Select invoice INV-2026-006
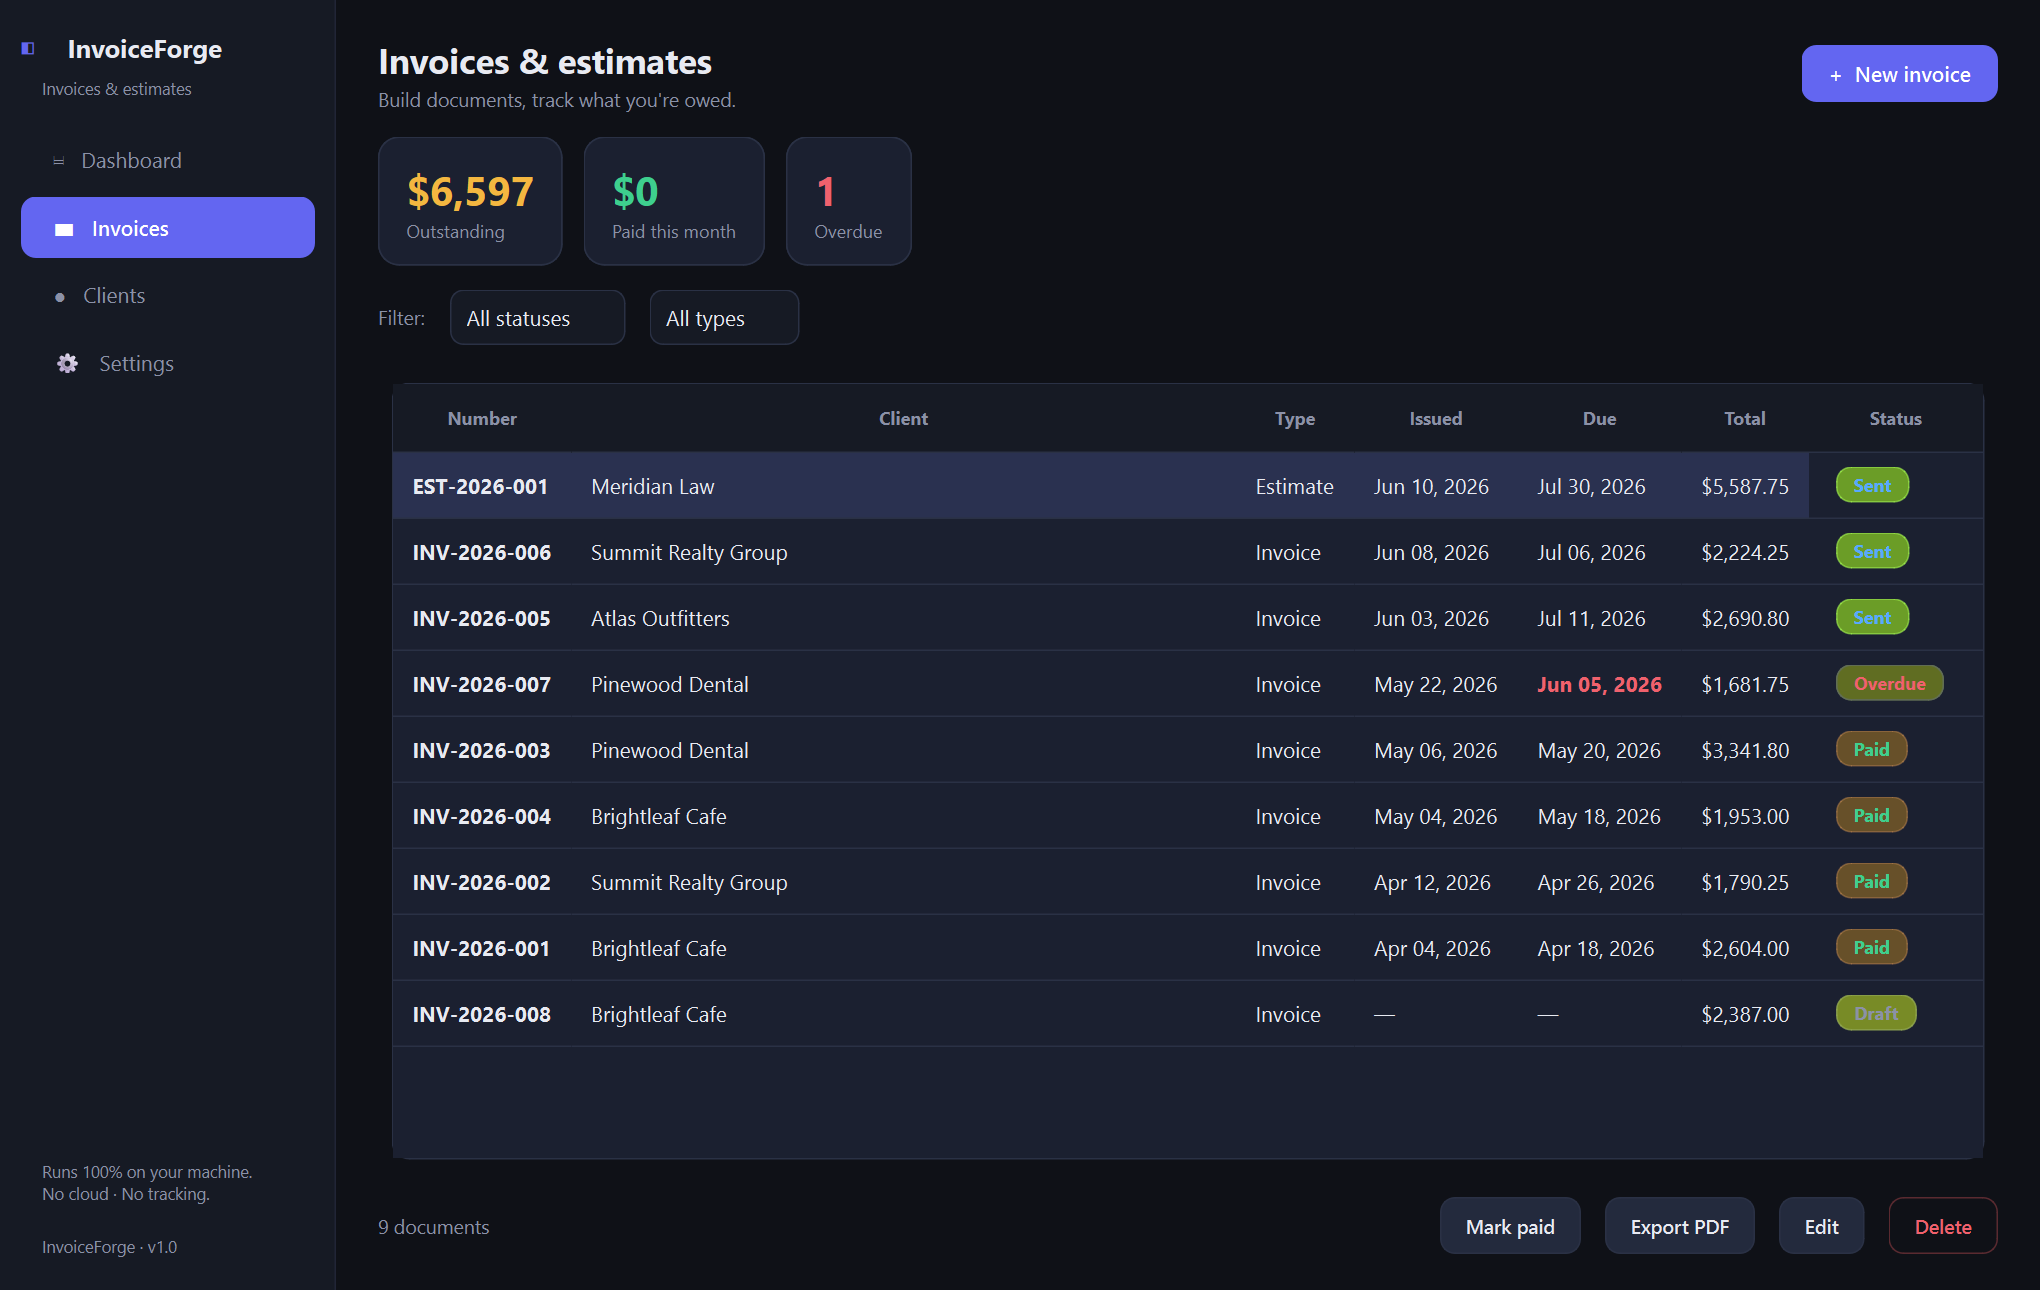 click(1187, 552)
